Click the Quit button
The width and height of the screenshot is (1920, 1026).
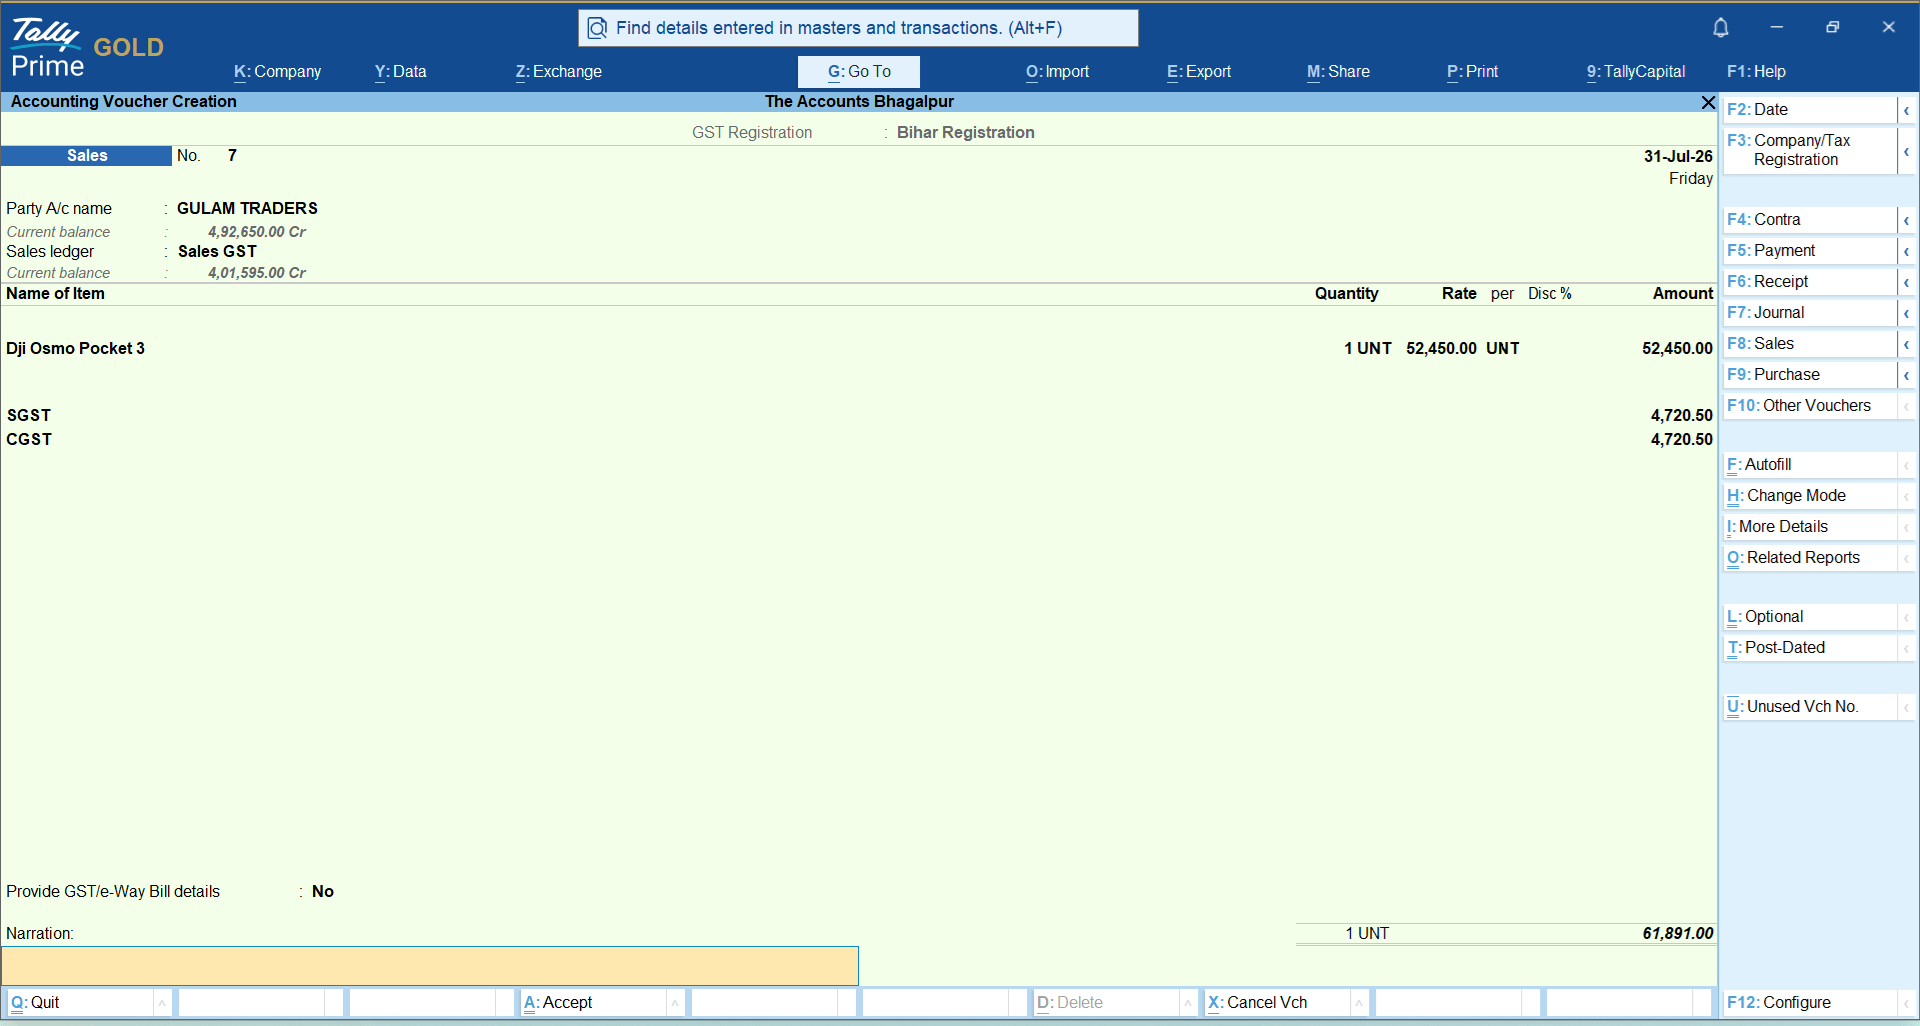click(x=80, y=1003)
